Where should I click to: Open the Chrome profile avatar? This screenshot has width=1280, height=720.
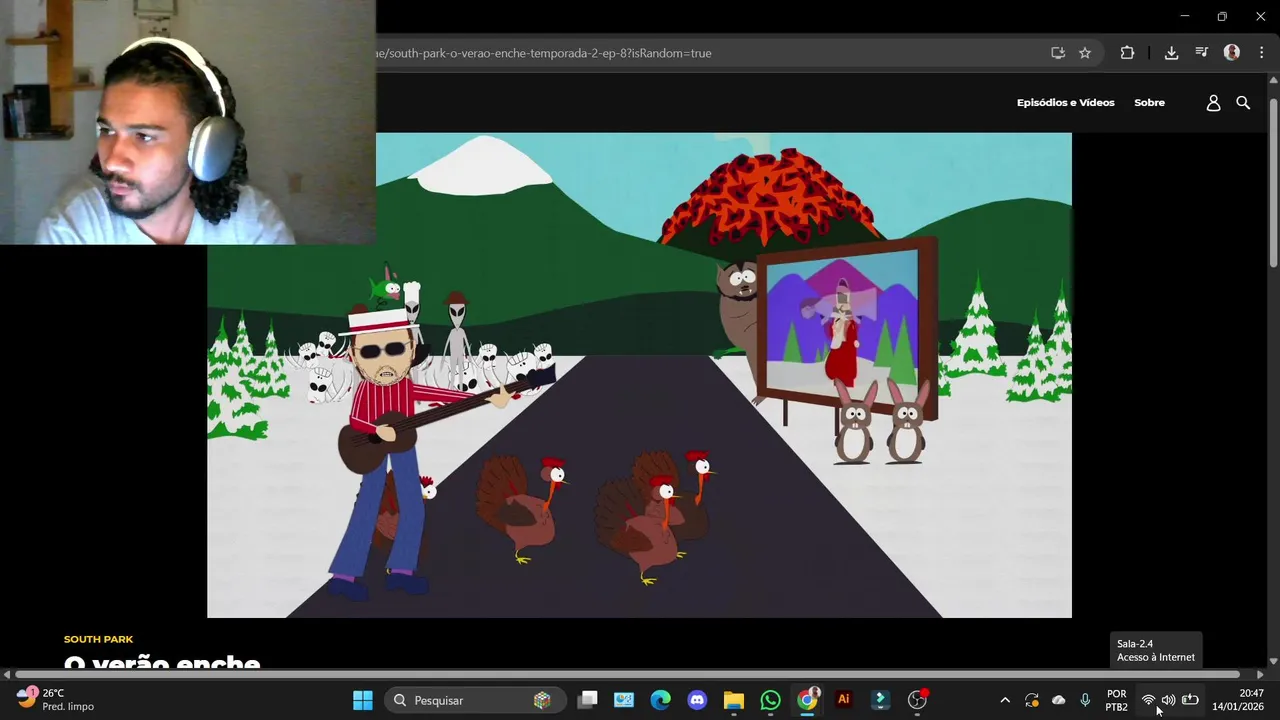tap(1232, 53)
